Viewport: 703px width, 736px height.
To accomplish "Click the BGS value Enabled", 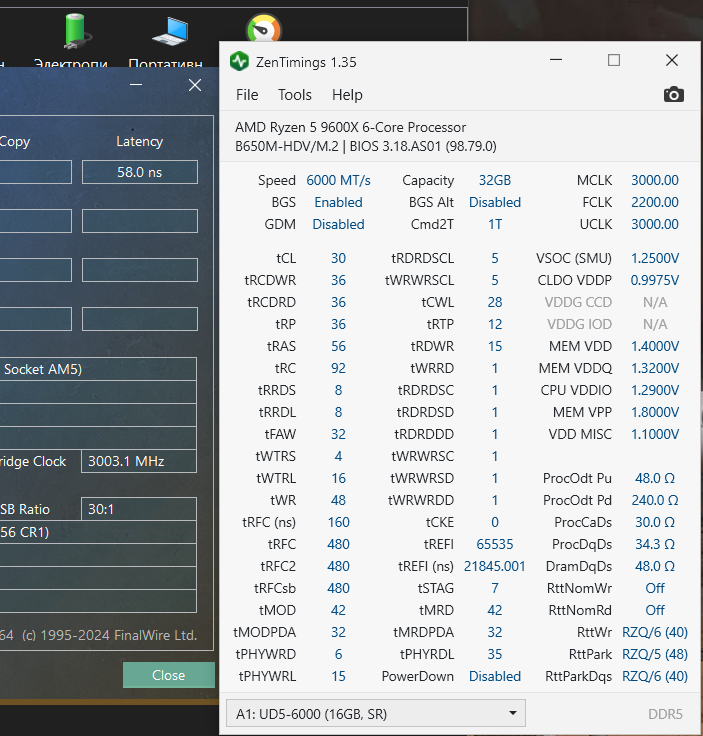I will click(338, 202).
